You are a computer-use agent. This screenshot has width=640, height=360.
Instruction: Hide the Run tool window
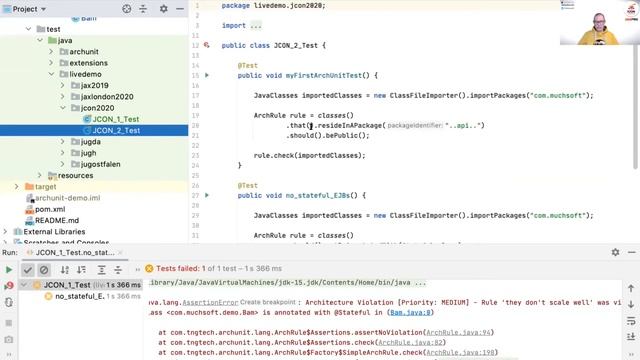point(631,252)
